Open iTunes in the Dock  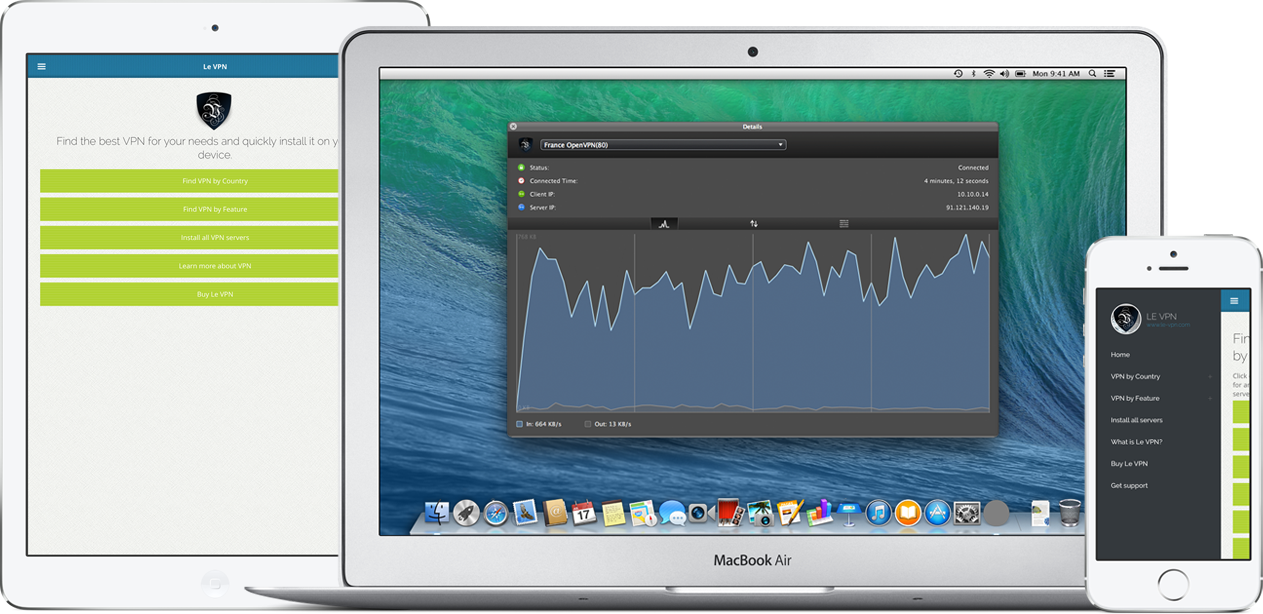[x=878, y=513]
